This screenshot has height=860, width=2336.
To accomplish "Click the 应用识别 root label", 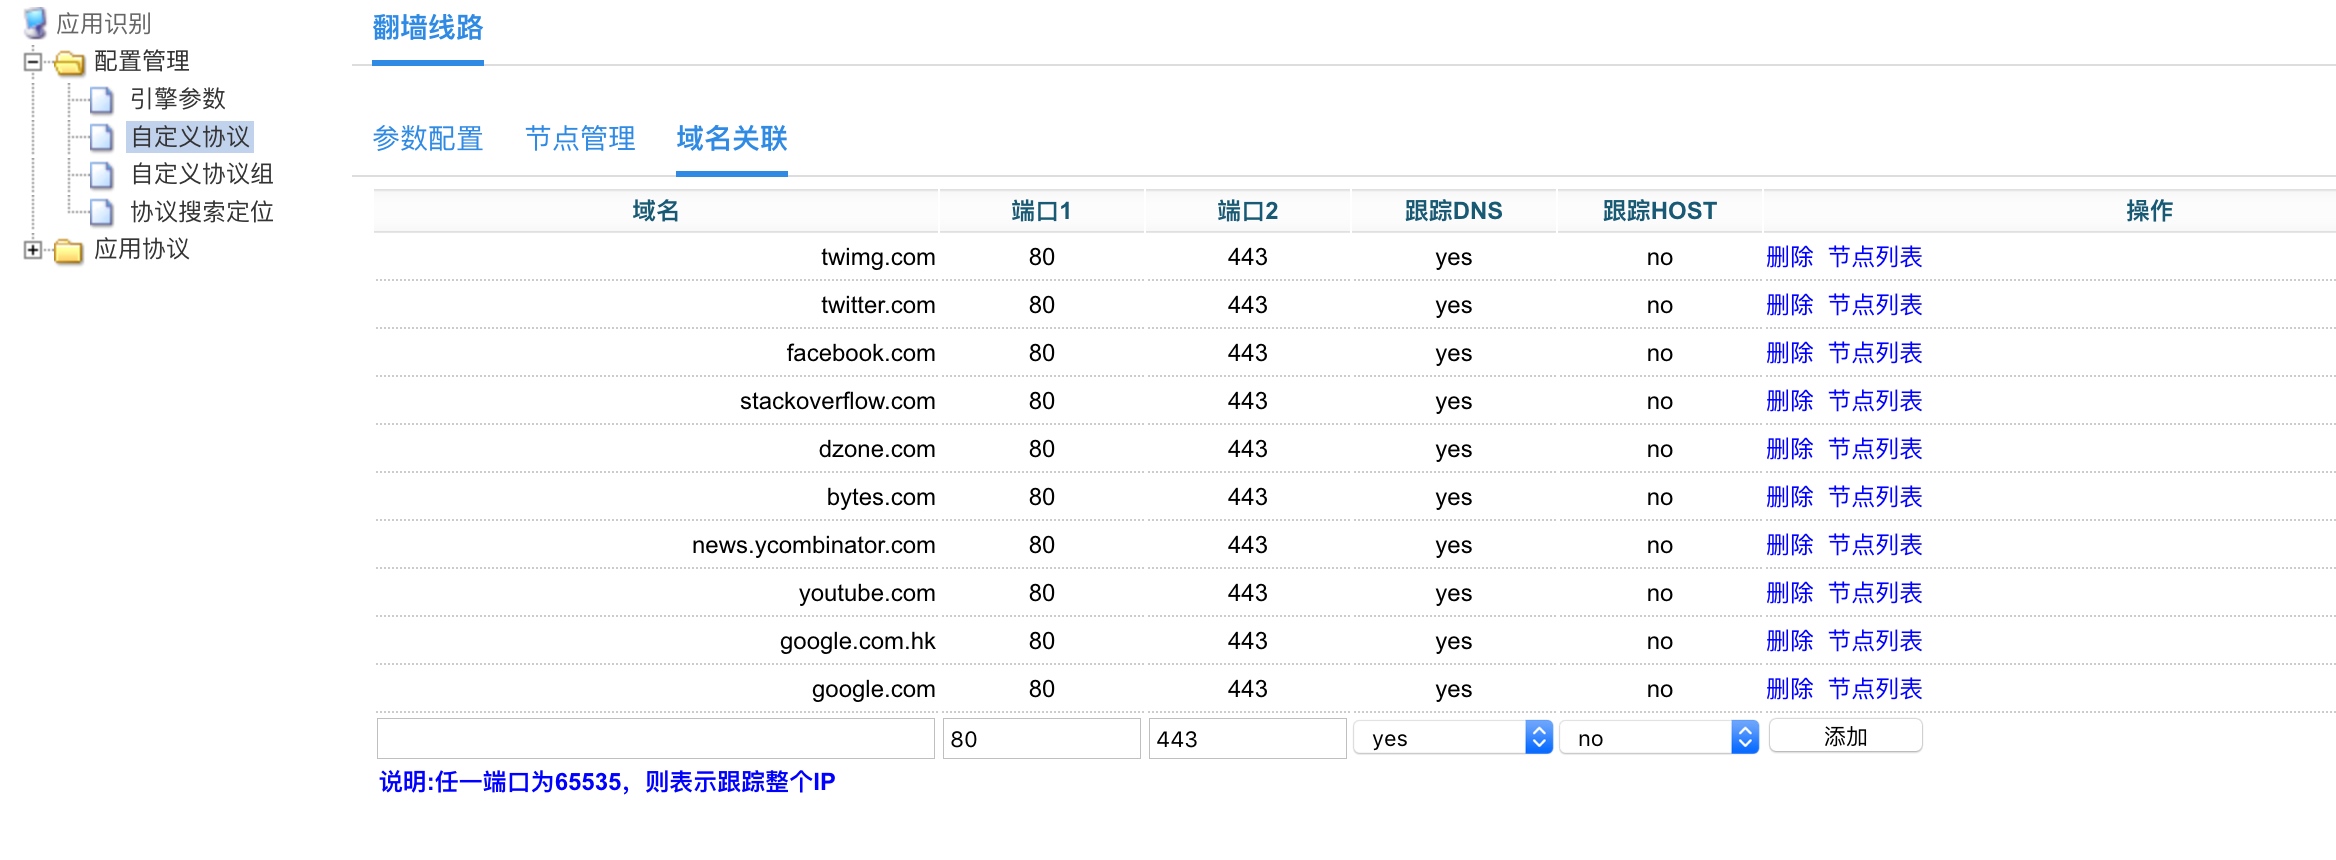I will coord(103,23).
